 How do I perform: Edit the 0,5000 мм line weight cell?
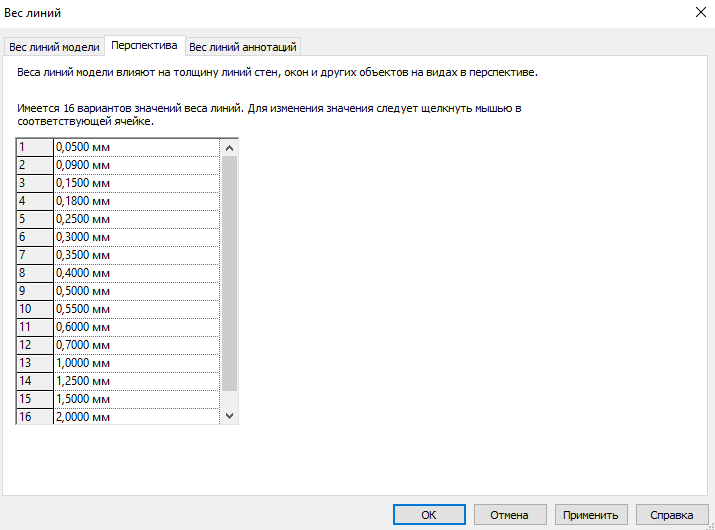pos(136,291)
